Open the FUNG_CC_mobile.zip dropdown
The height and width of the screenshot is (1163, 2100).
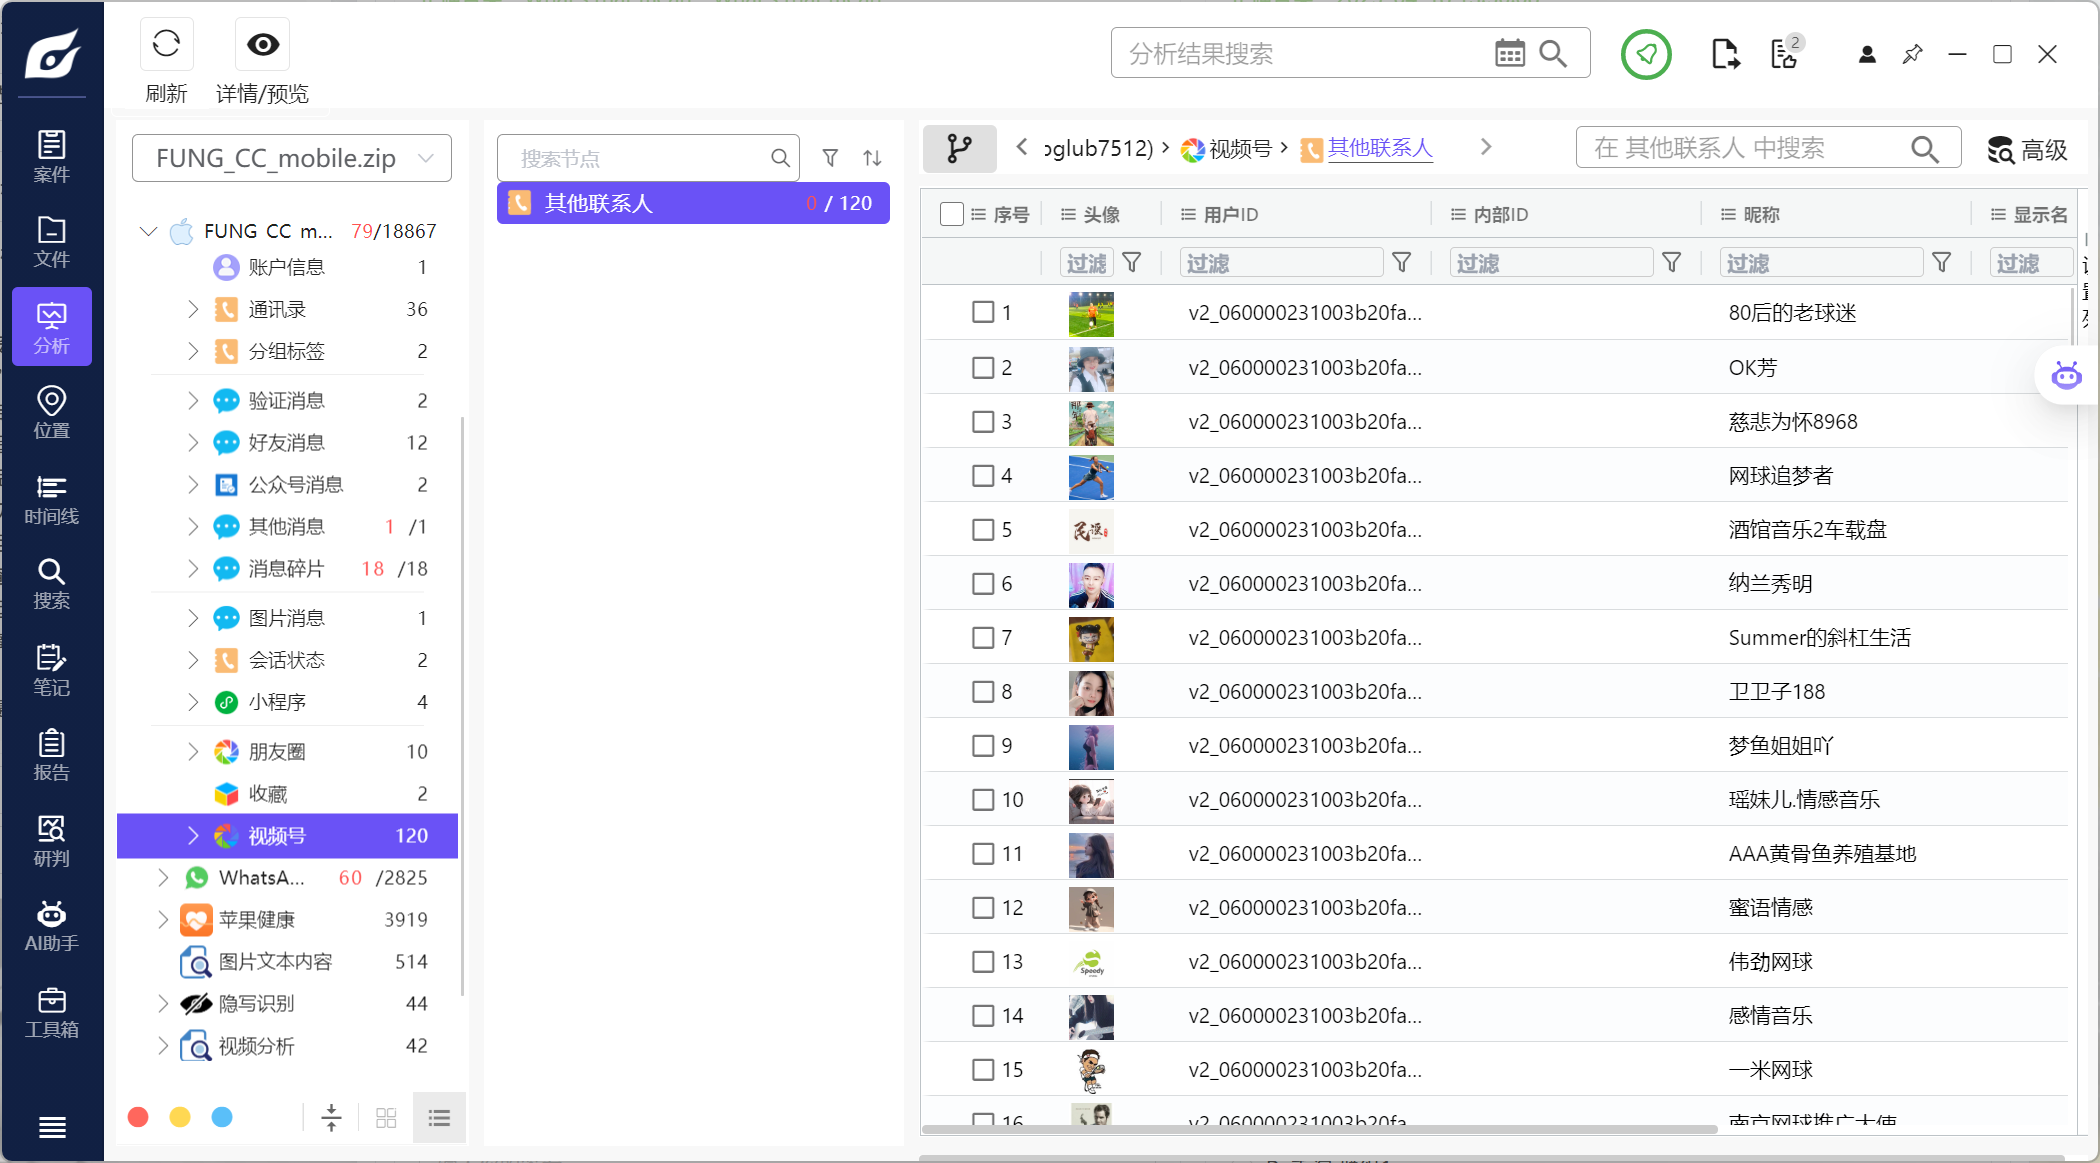point(292,158)
